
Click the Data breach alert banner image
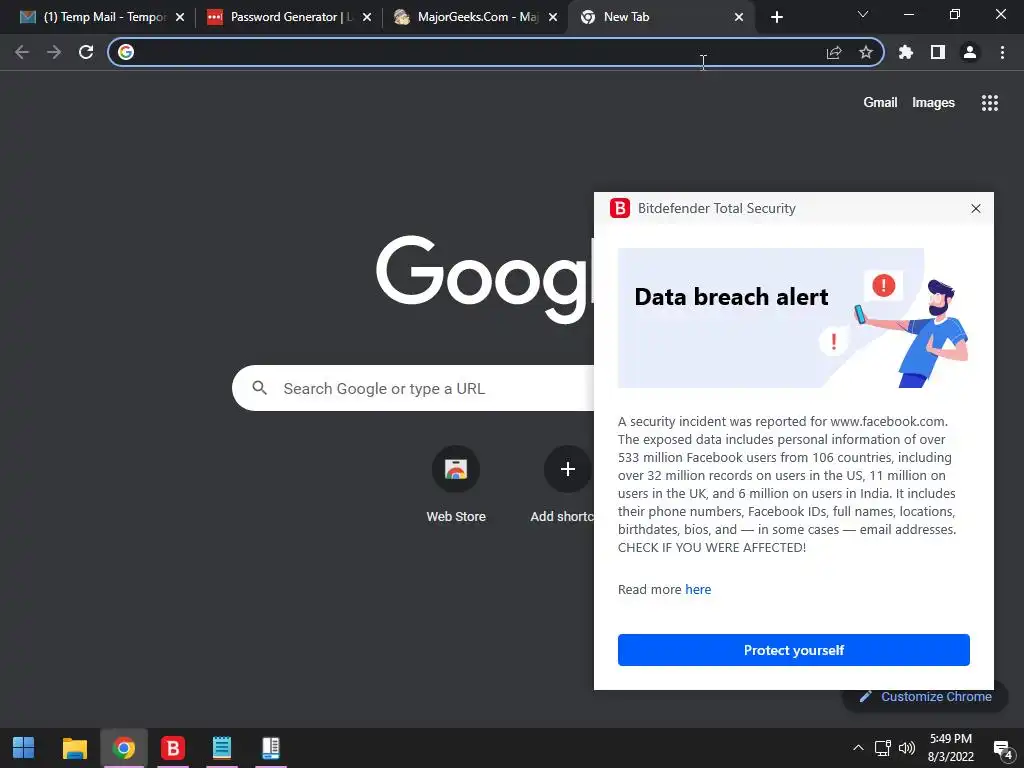pyautogui.click(x=793, y=317)
